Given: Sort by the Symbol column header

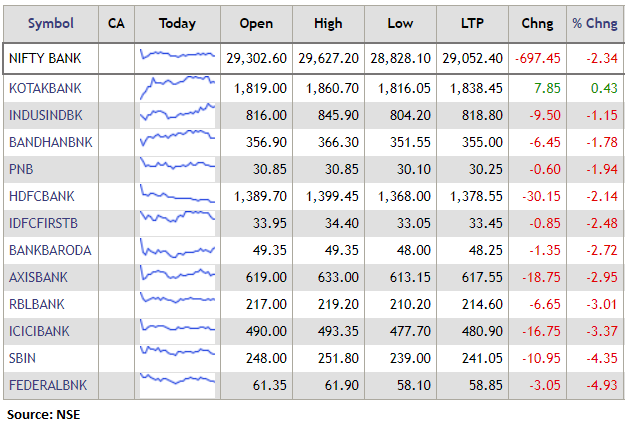Looking at the screenshot, I should 50,23.
